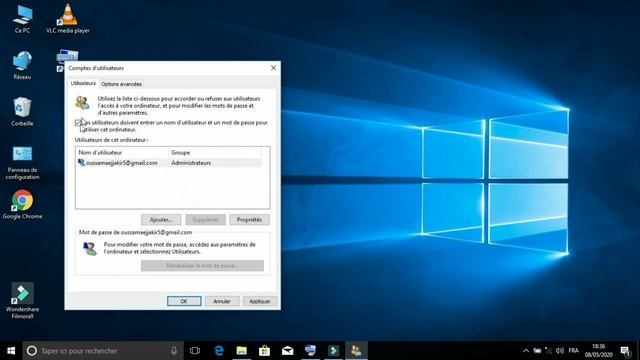The width and height of the screenshot is (640, 360).
Task: Open the Mail app on the taskbar
Action: 287,351
